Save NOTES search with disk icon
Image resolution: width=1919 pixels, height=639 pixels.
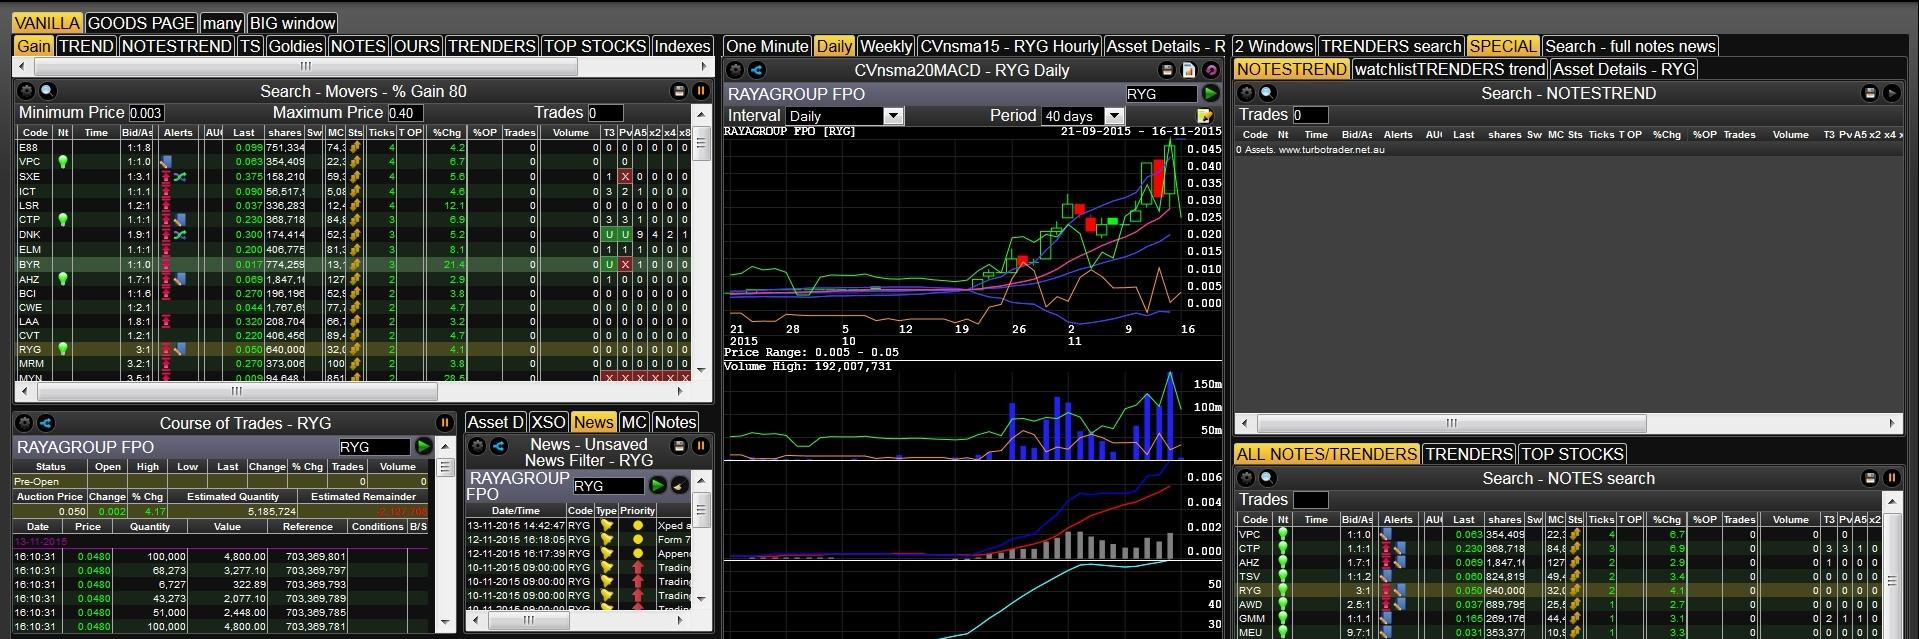click(1870, 478)
